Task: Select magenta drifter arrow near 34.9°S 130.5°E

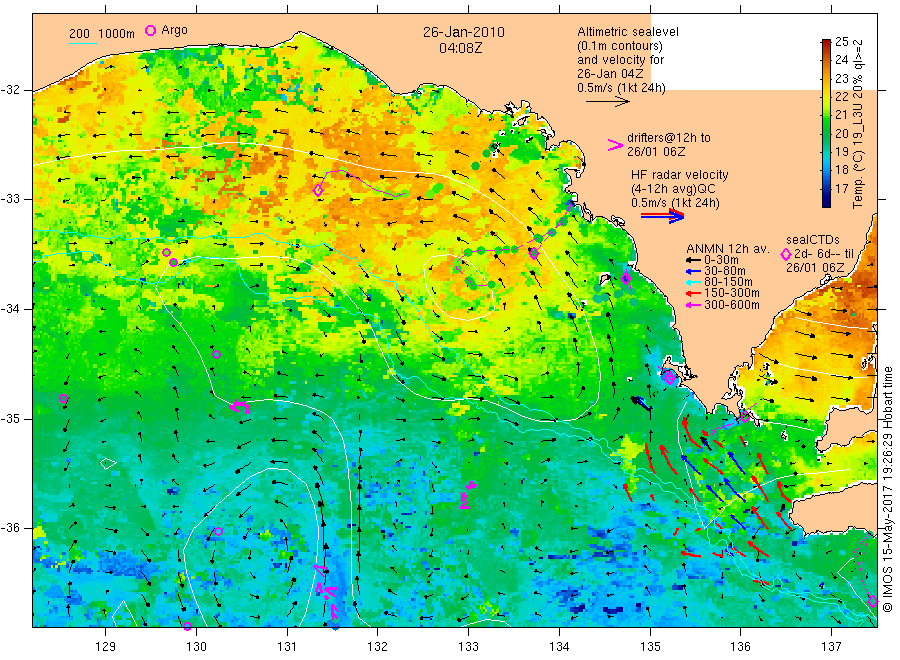Action: click(x=240, y=406)
